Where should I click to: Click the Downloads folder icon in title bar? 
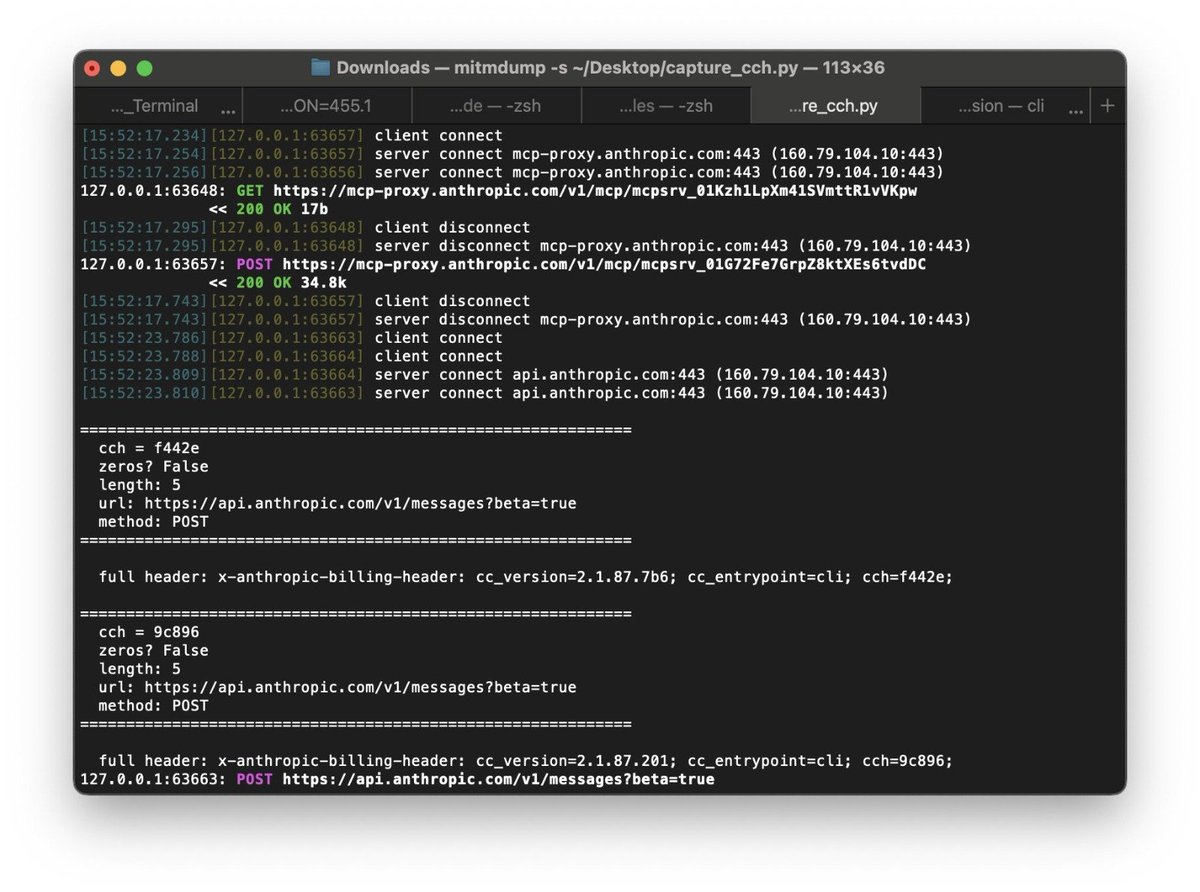(320, 68)
